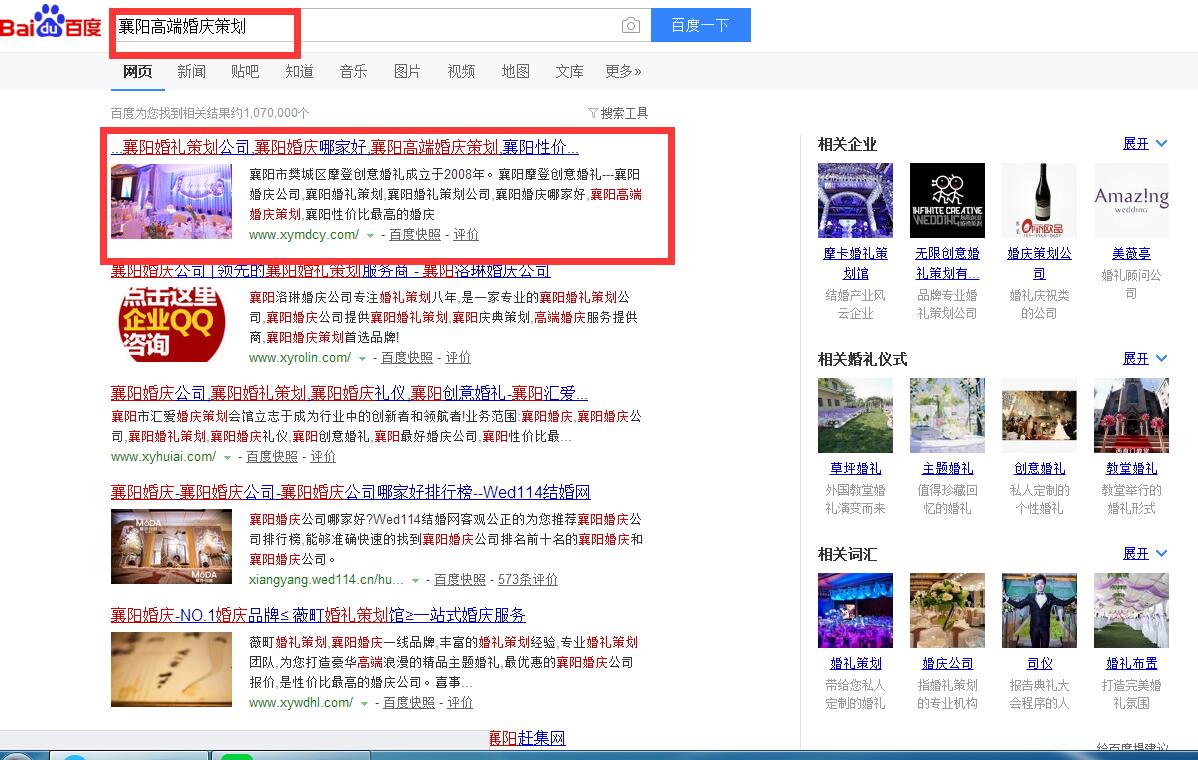Viewport: 1198px width, 760px height.
Task: Switch to the 视频 tab
Action: 461,71
